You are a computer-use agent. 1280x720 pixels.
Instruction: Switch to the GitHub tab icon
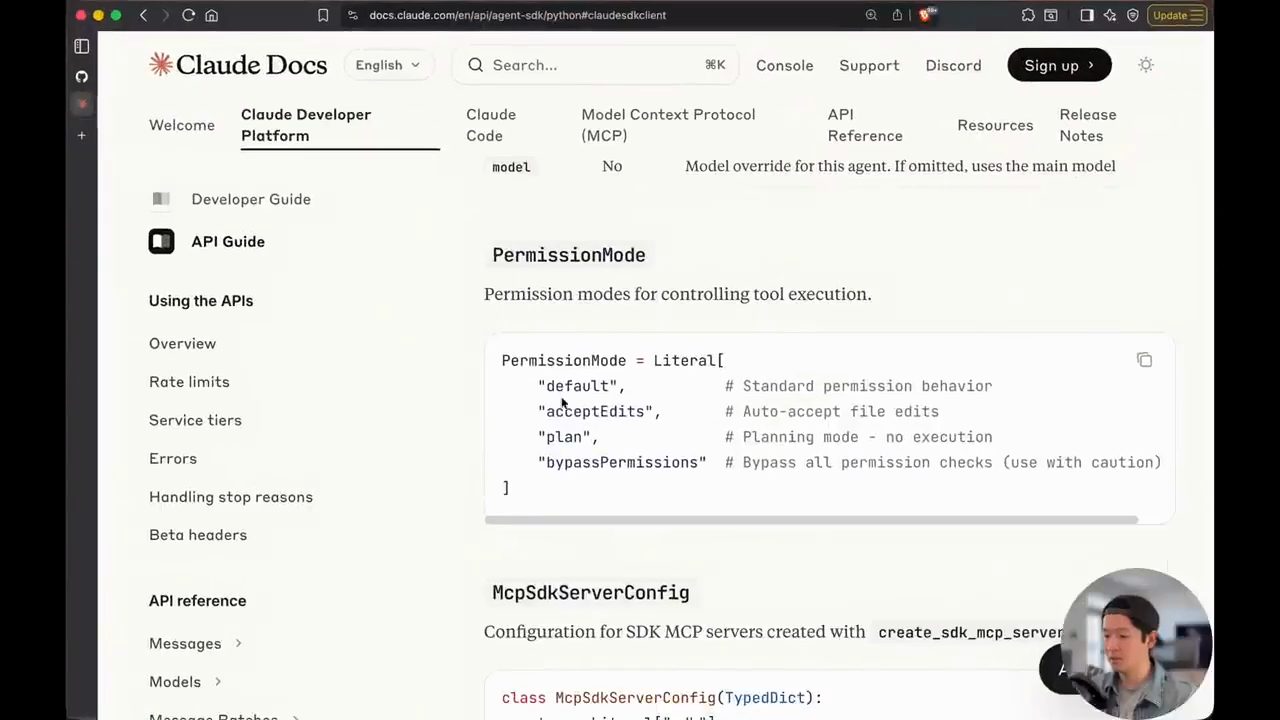pyautogui.click(x=82, y=76)
